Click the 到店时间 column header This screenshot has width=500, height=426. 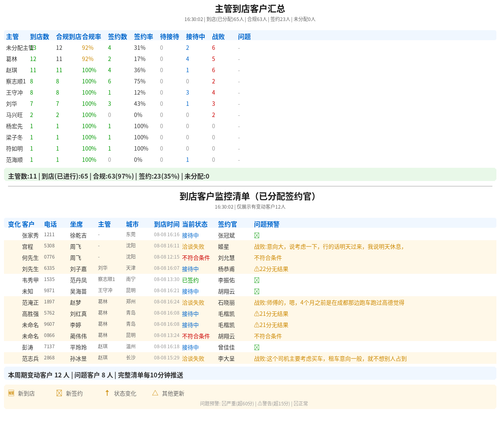[167, 224]
